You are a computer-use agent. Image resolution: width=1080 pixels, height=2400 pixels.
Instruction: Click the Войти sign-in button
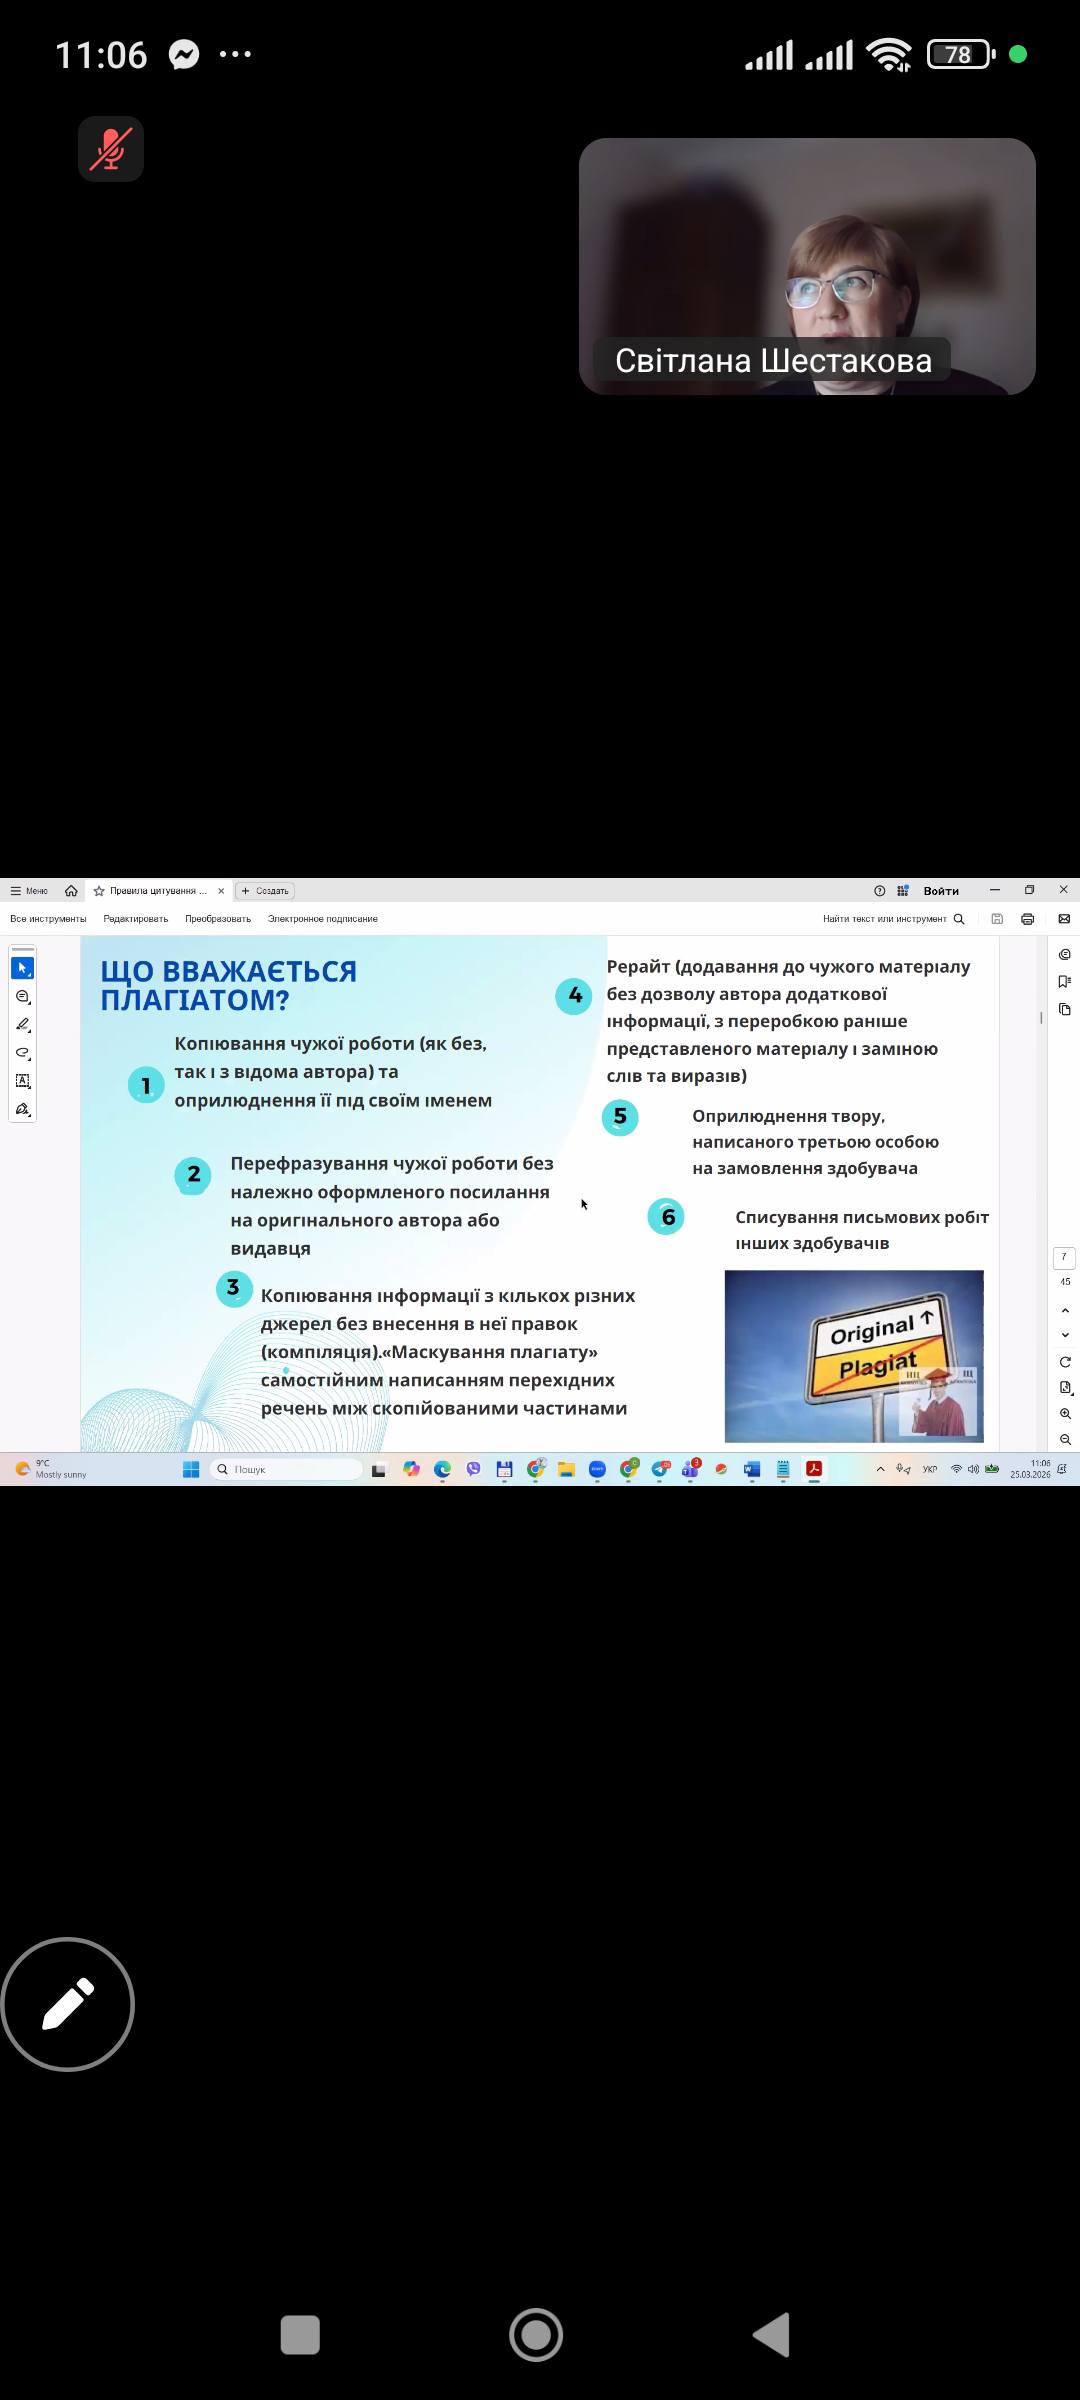(x=940, y=891)
